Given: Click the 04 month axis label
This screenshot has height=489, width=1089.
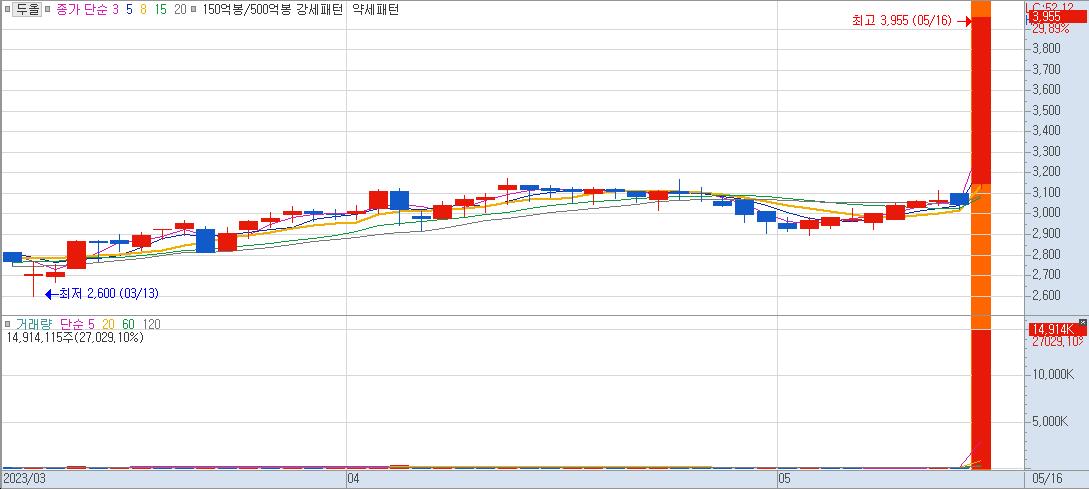Looking at the screenshot, I should pyautogui.click(x=353, y=479).
